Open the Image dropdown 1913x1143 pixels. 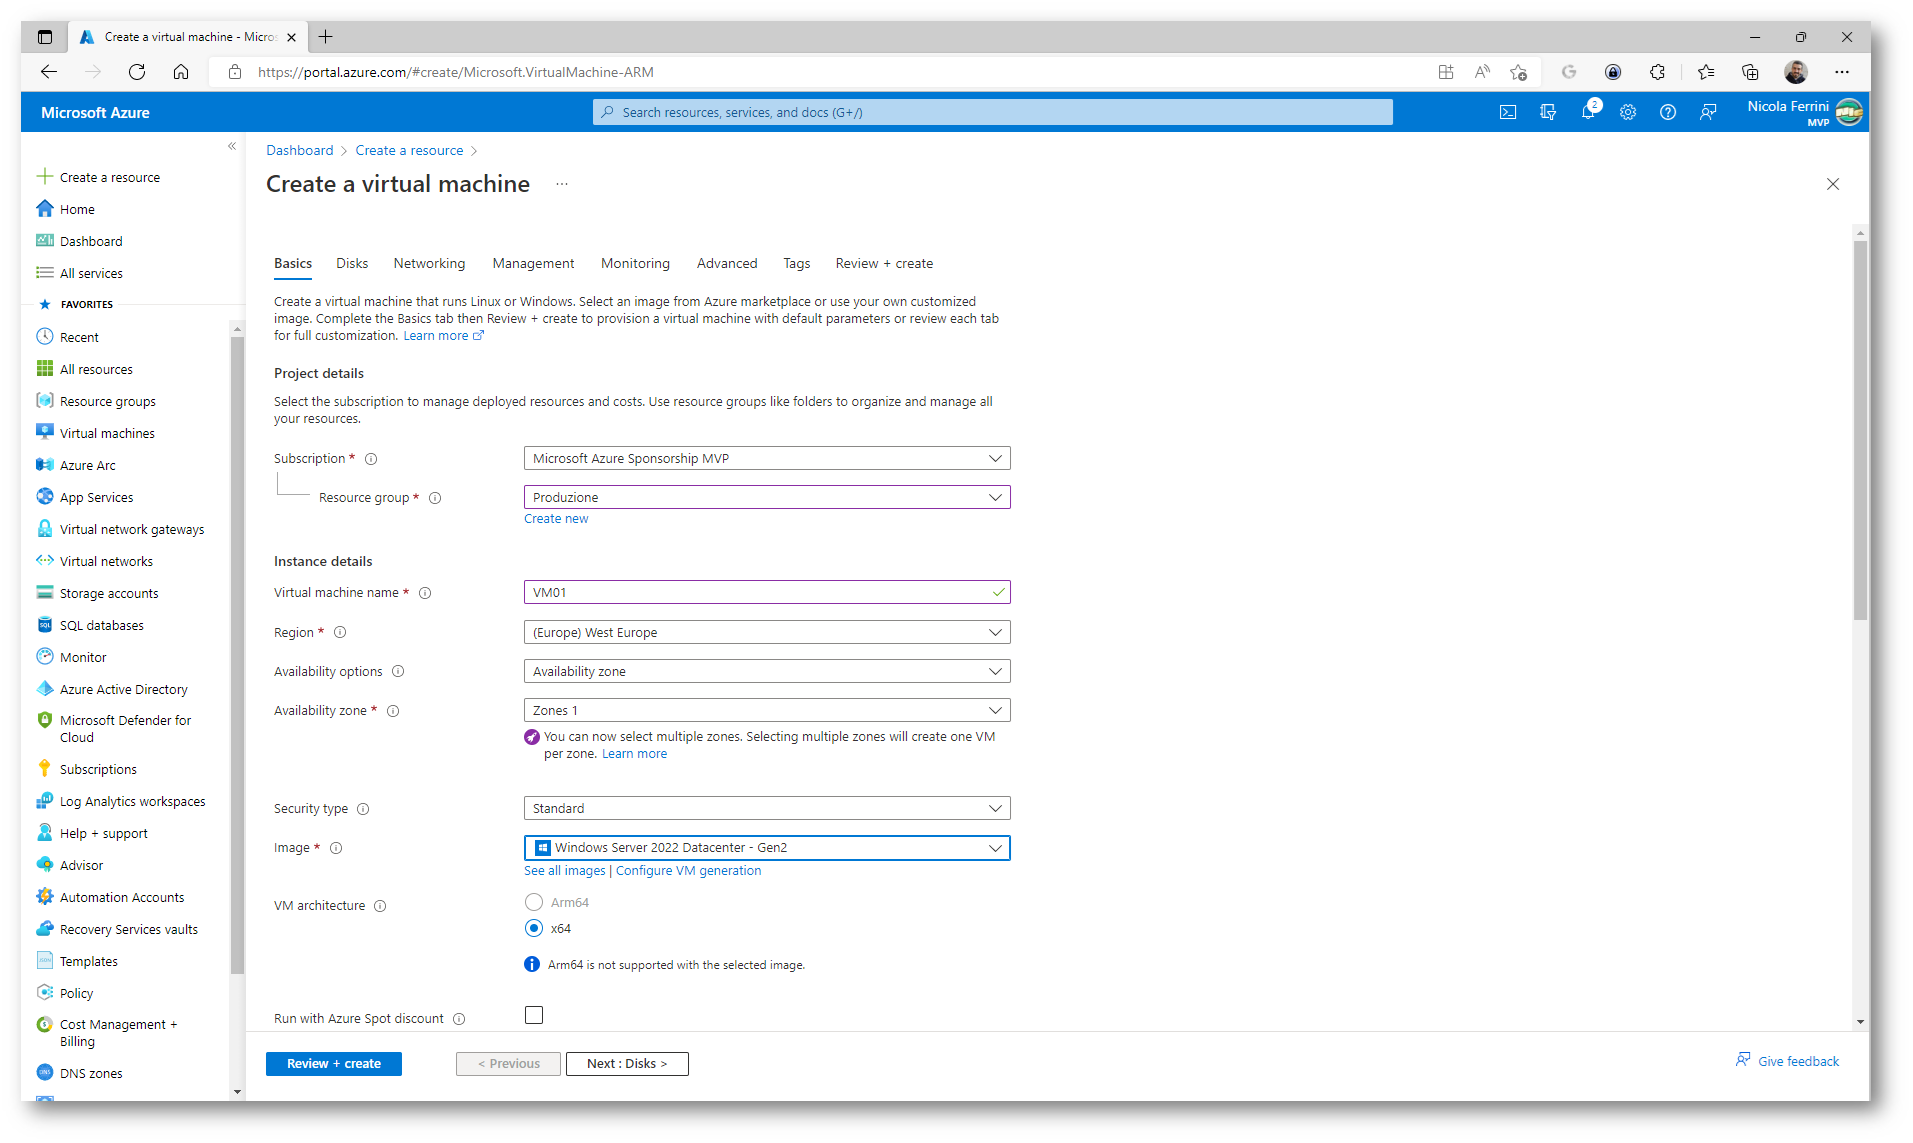[x=767, y=847]
